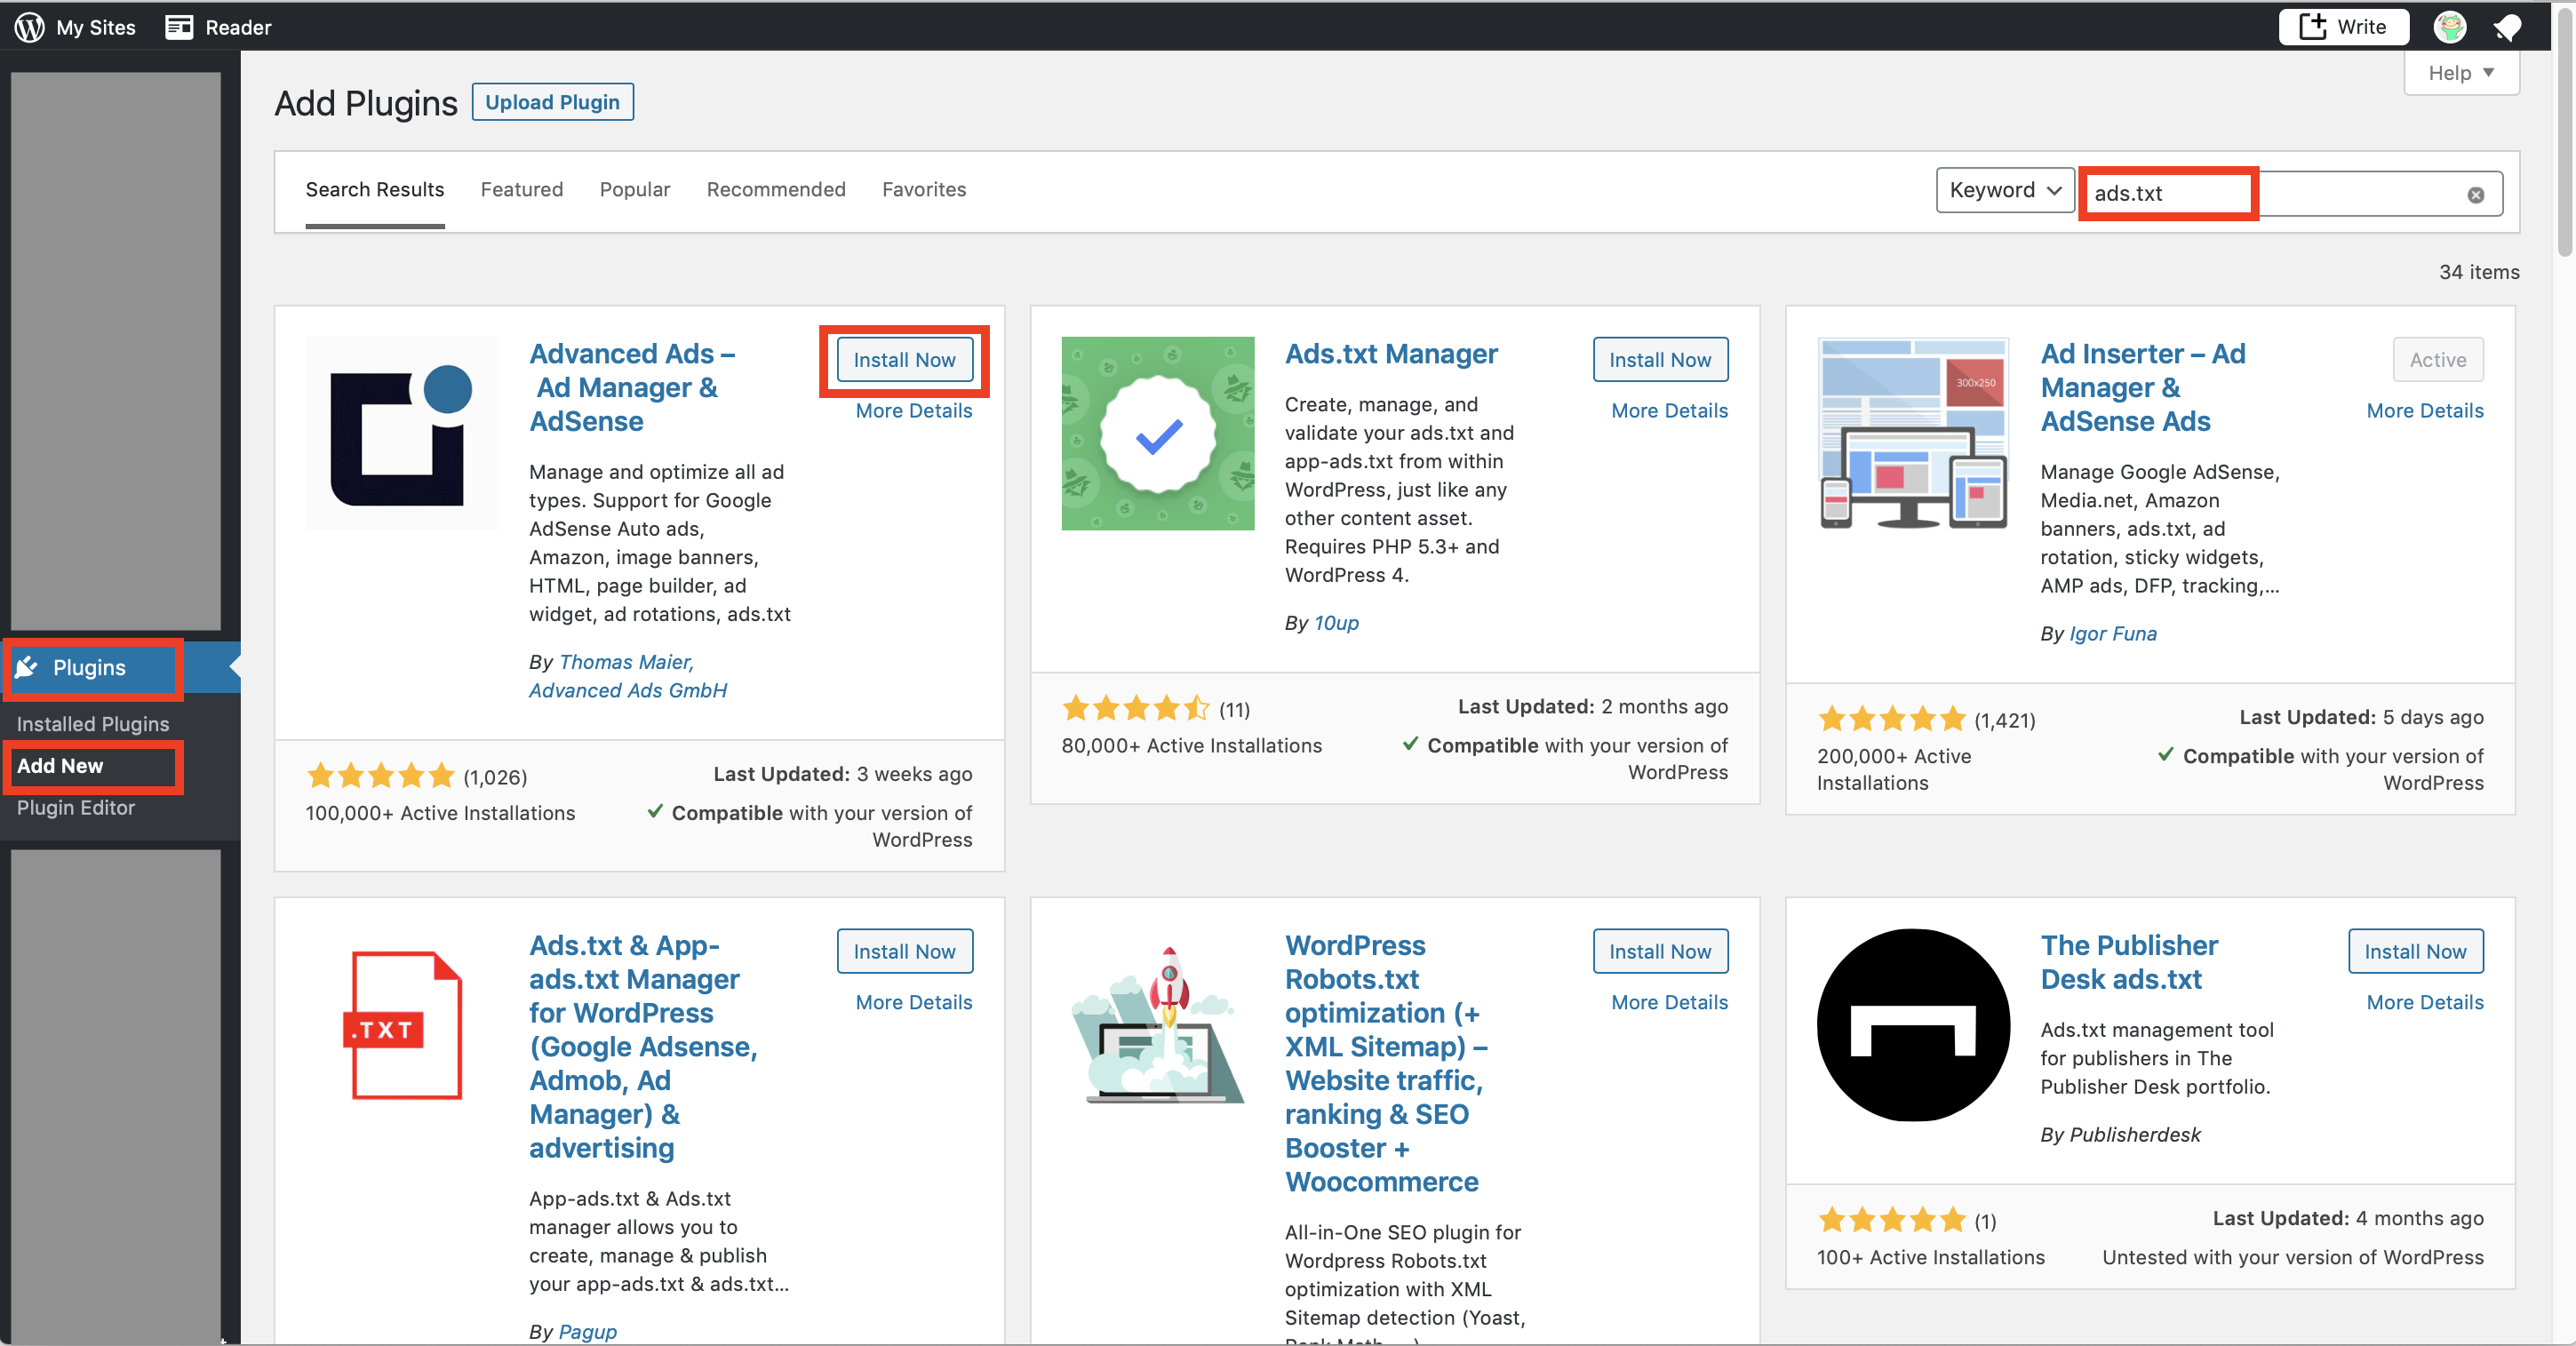Open author link Thomas Maier, Advanced Ads GmbH

(x=627, y=676)
